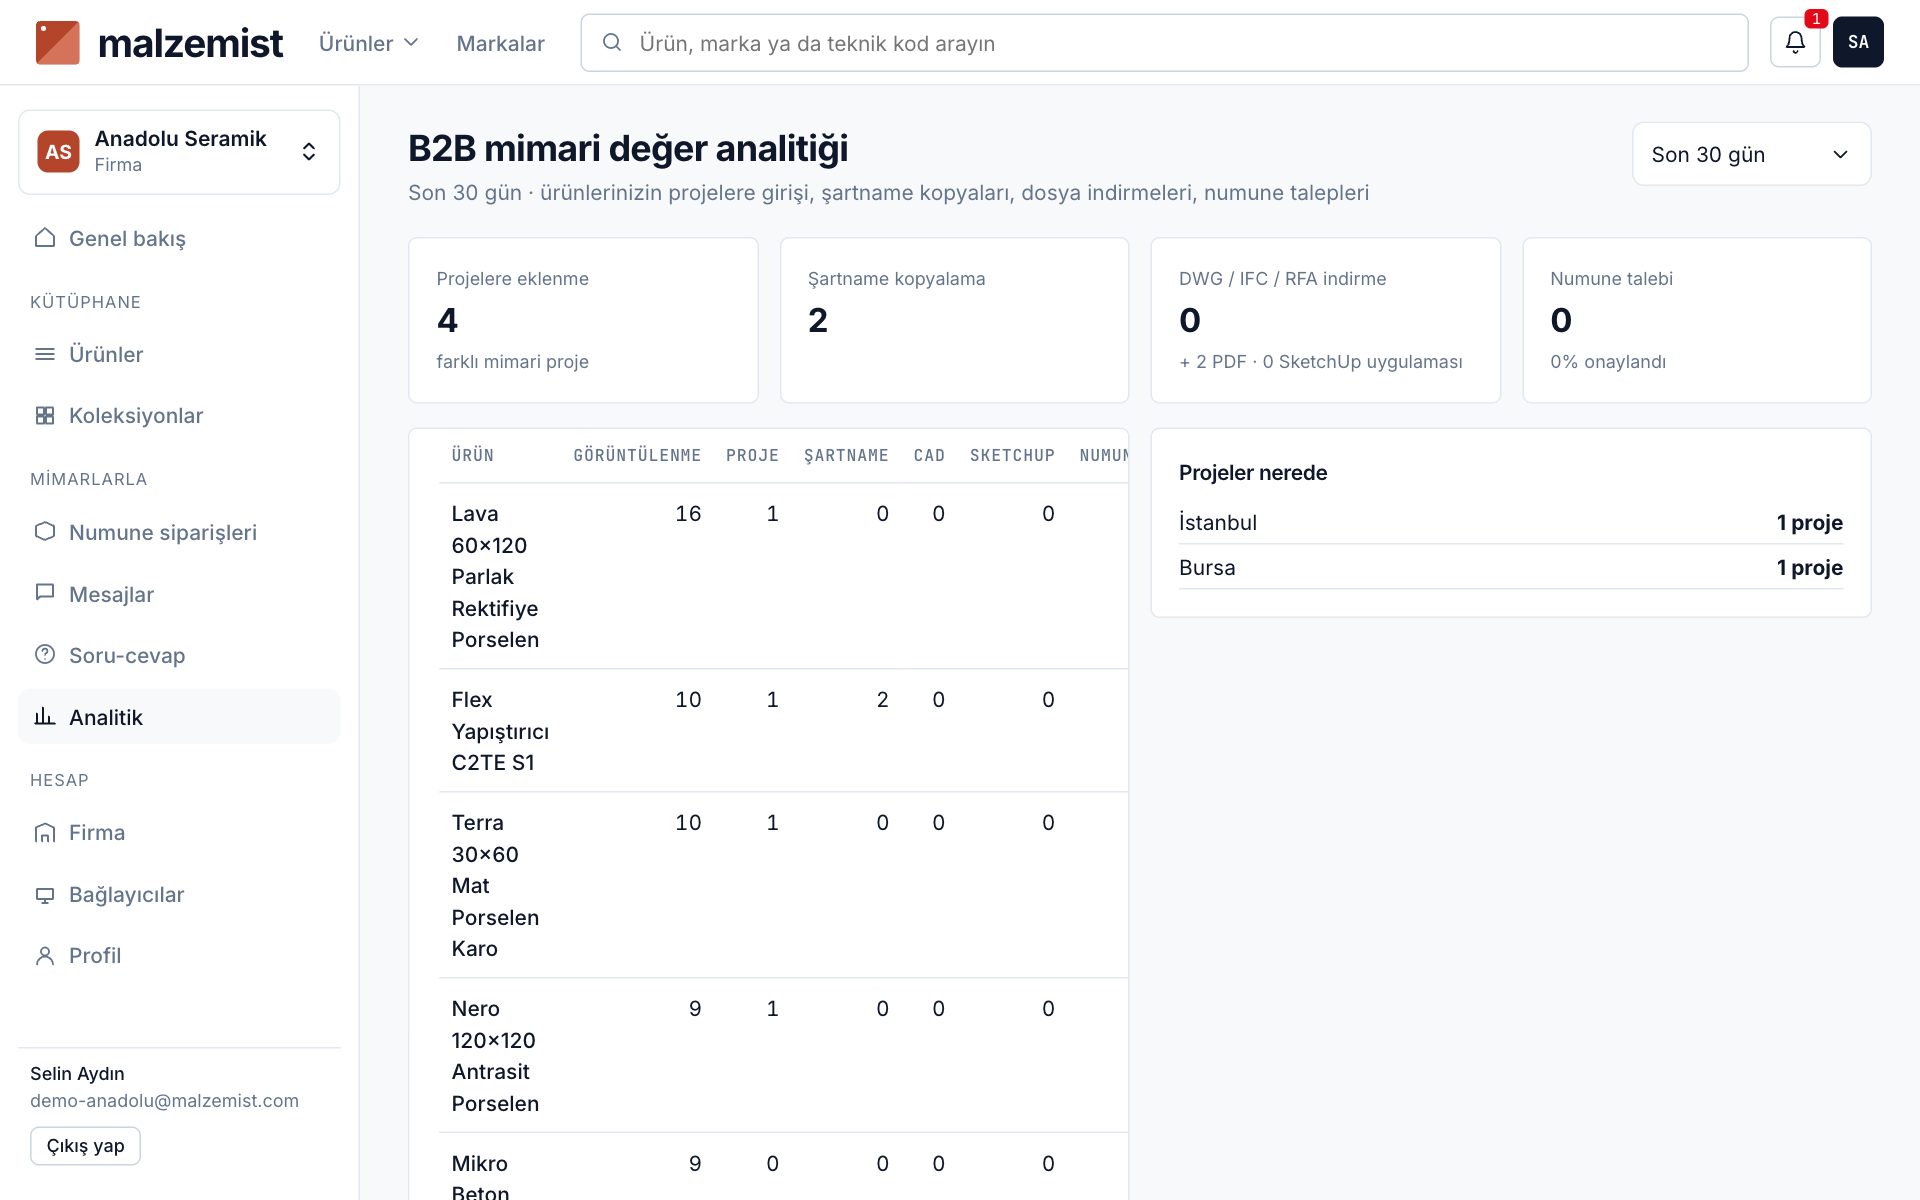Select the Flex Yapıştırıcı C2TE S1 row
Viewport: 1920px width, 1200px height.
[783, 731]
